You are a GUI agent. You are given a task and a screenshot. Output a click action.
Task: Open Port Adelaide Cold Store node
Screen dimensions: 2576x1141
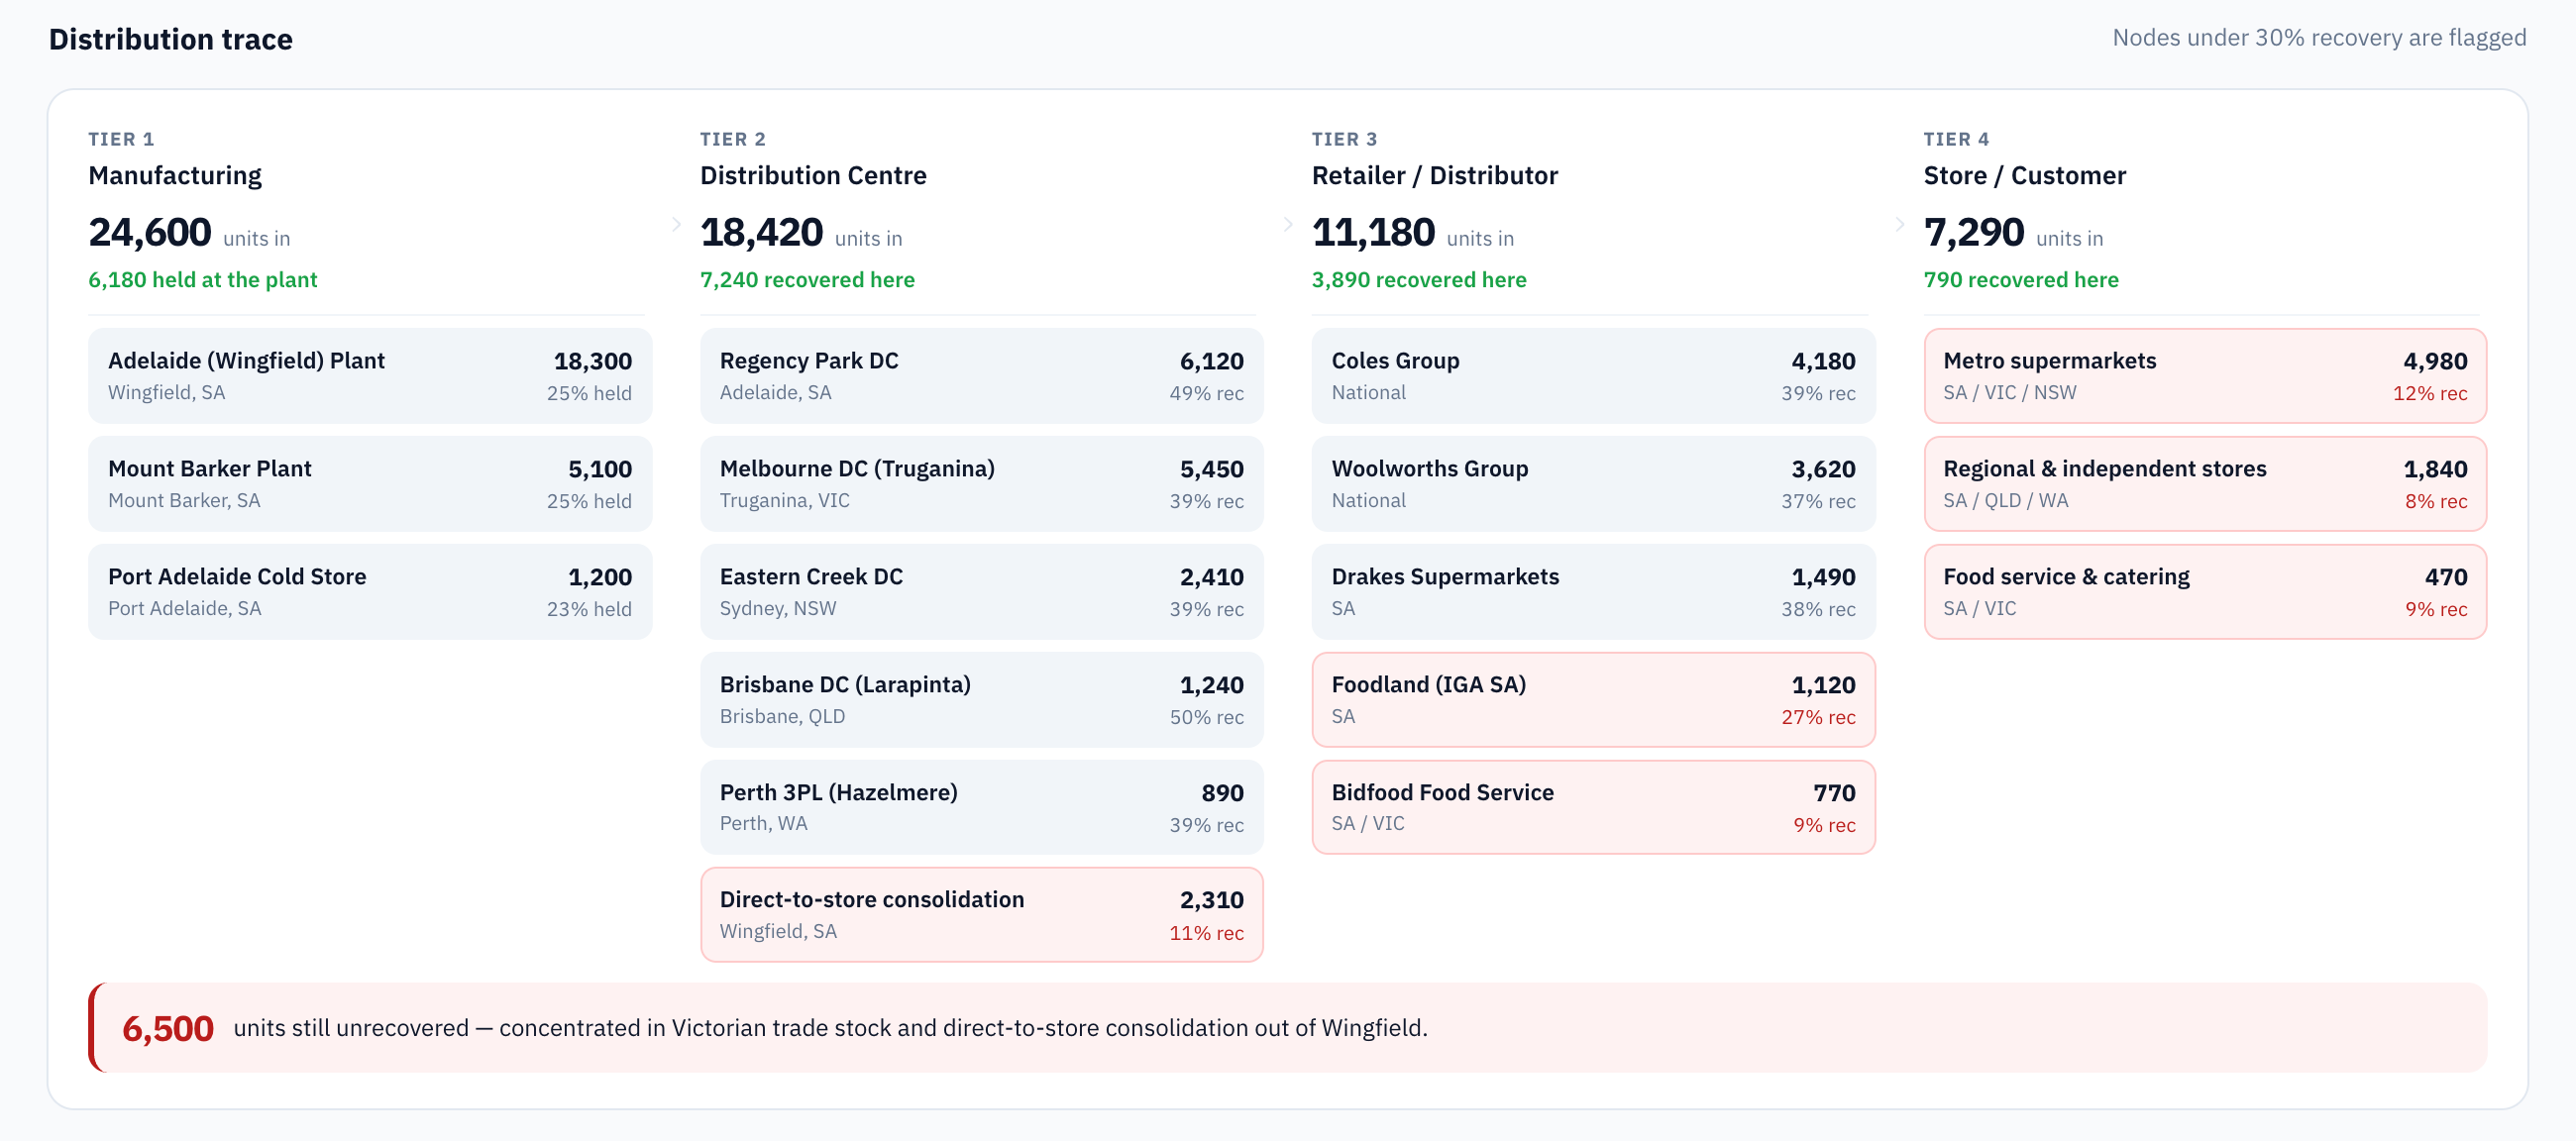[370, 592]
